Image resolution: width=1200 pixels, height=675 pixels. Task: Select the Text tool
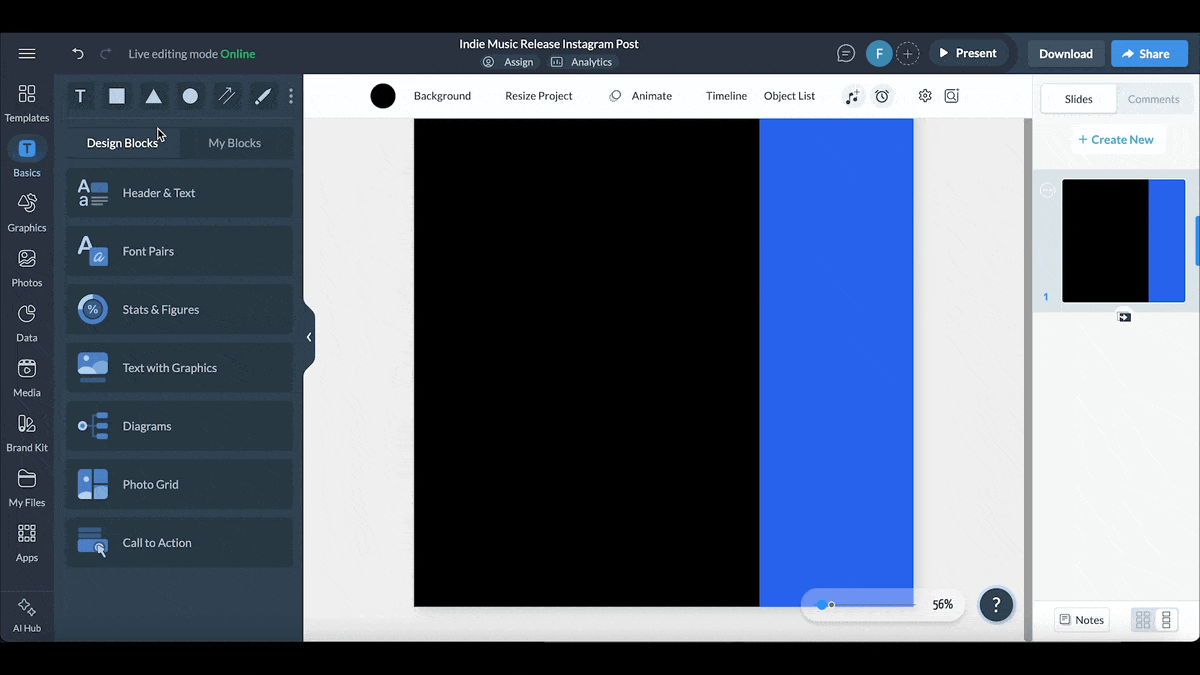(80, 96)
